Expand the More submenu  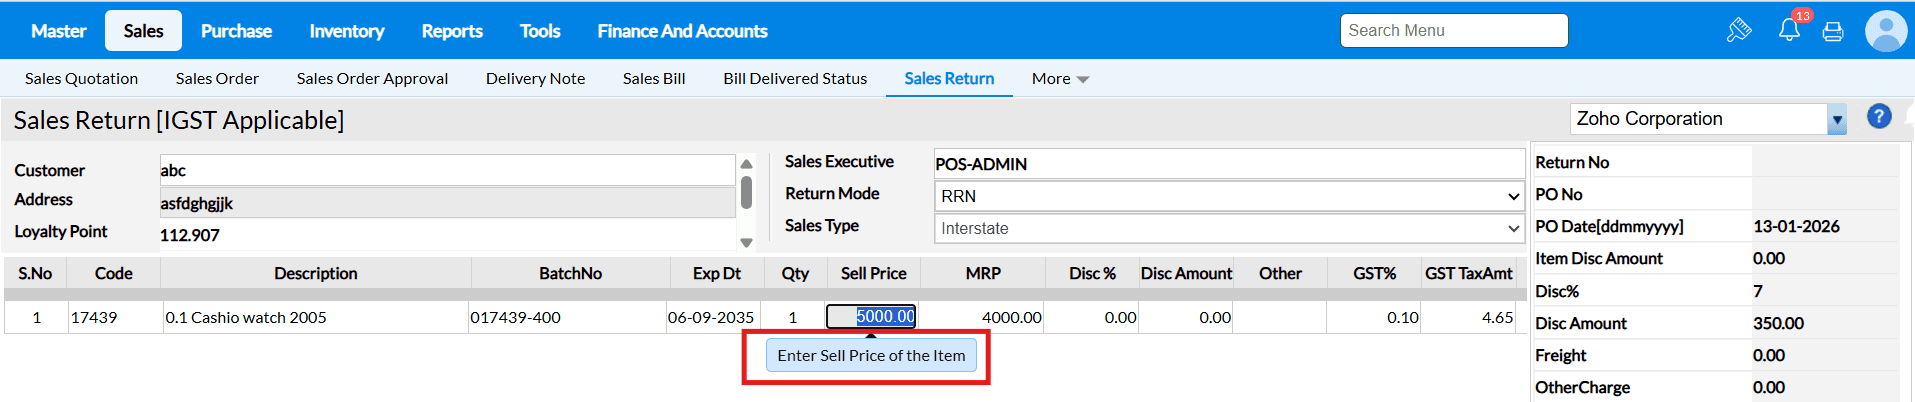(1060, 78)
